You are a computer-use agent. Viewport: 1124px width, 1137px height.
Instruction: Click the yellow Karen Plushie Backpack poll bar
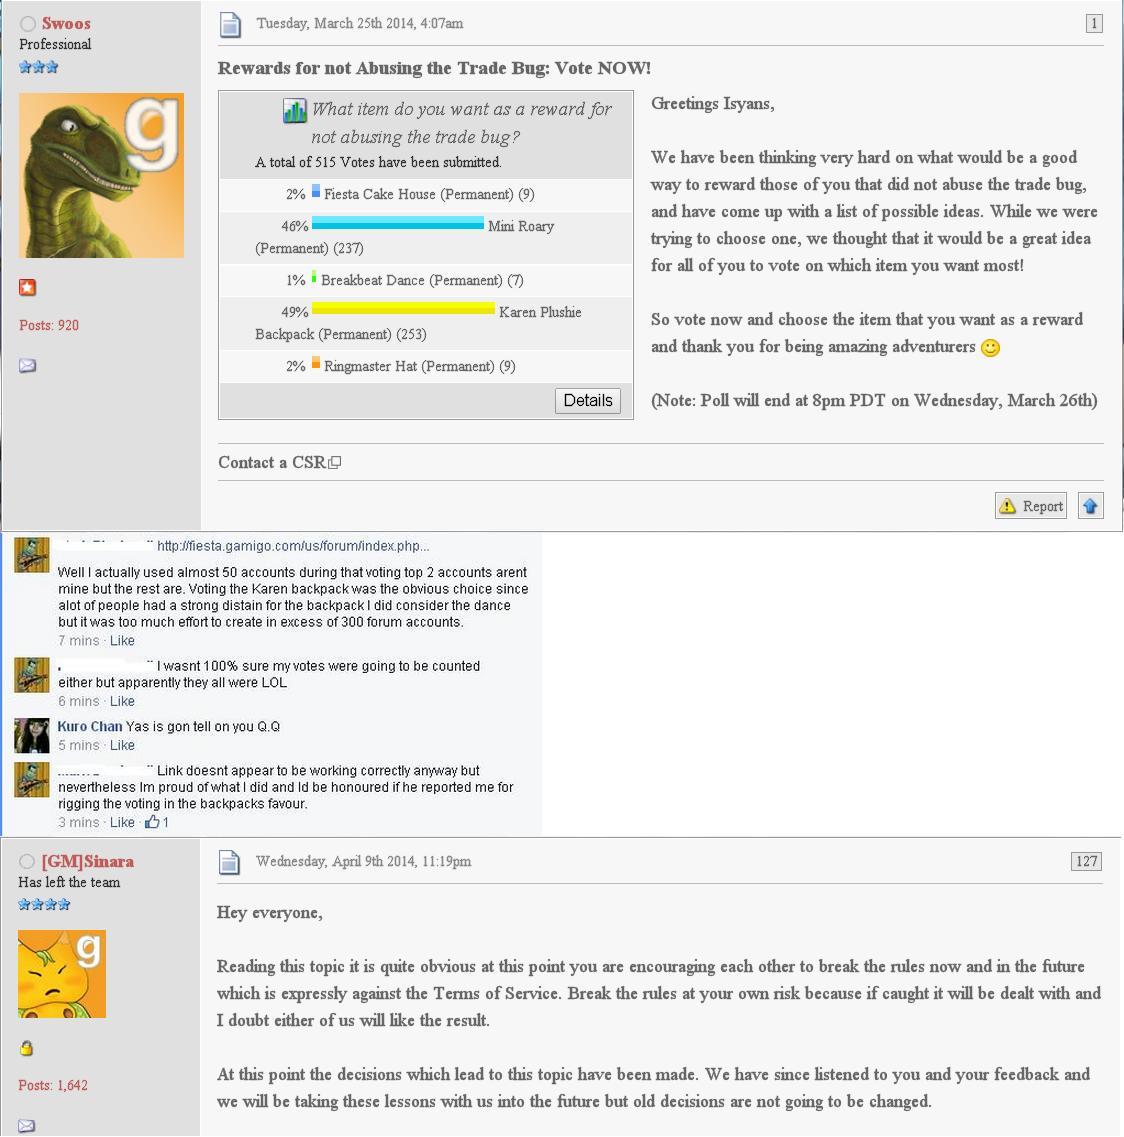pyautogui.click(x=403, y=308)
